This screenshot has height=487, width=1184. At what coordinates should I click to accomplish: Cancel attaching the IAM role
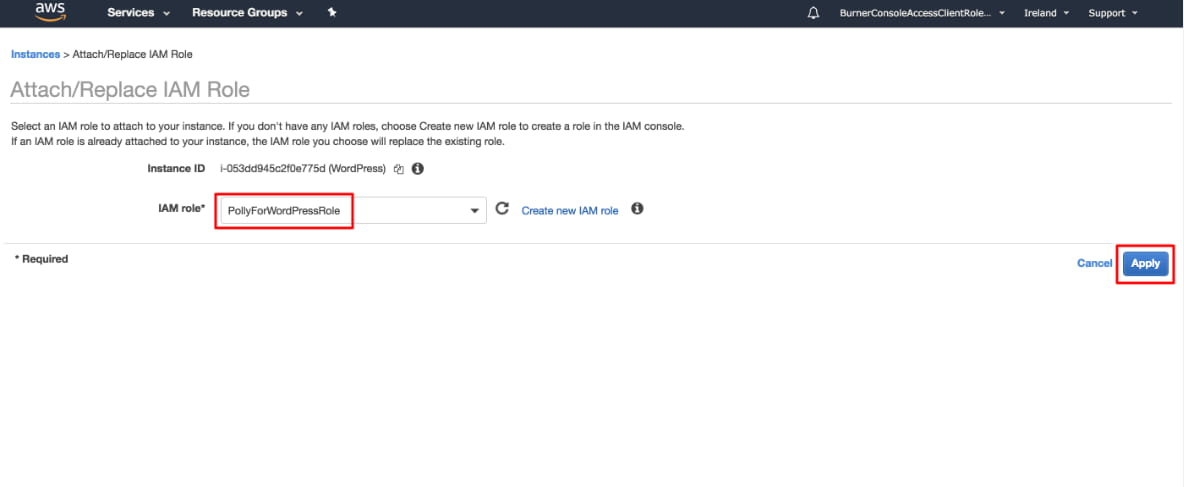1094,263
